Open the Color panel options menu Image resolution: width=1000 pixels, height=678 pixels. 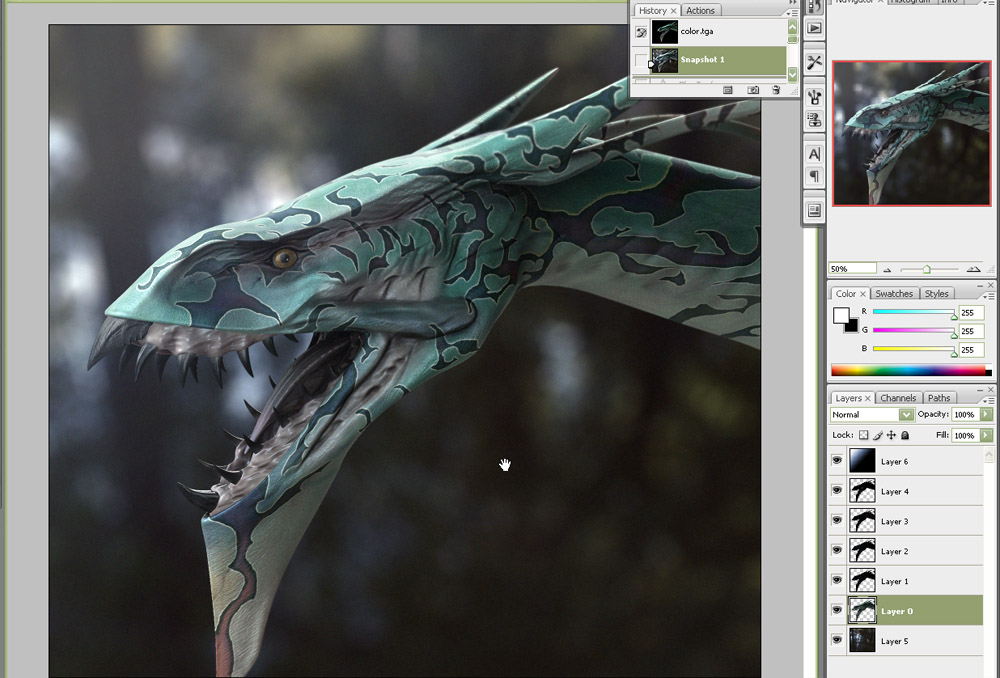click(990, 296)
